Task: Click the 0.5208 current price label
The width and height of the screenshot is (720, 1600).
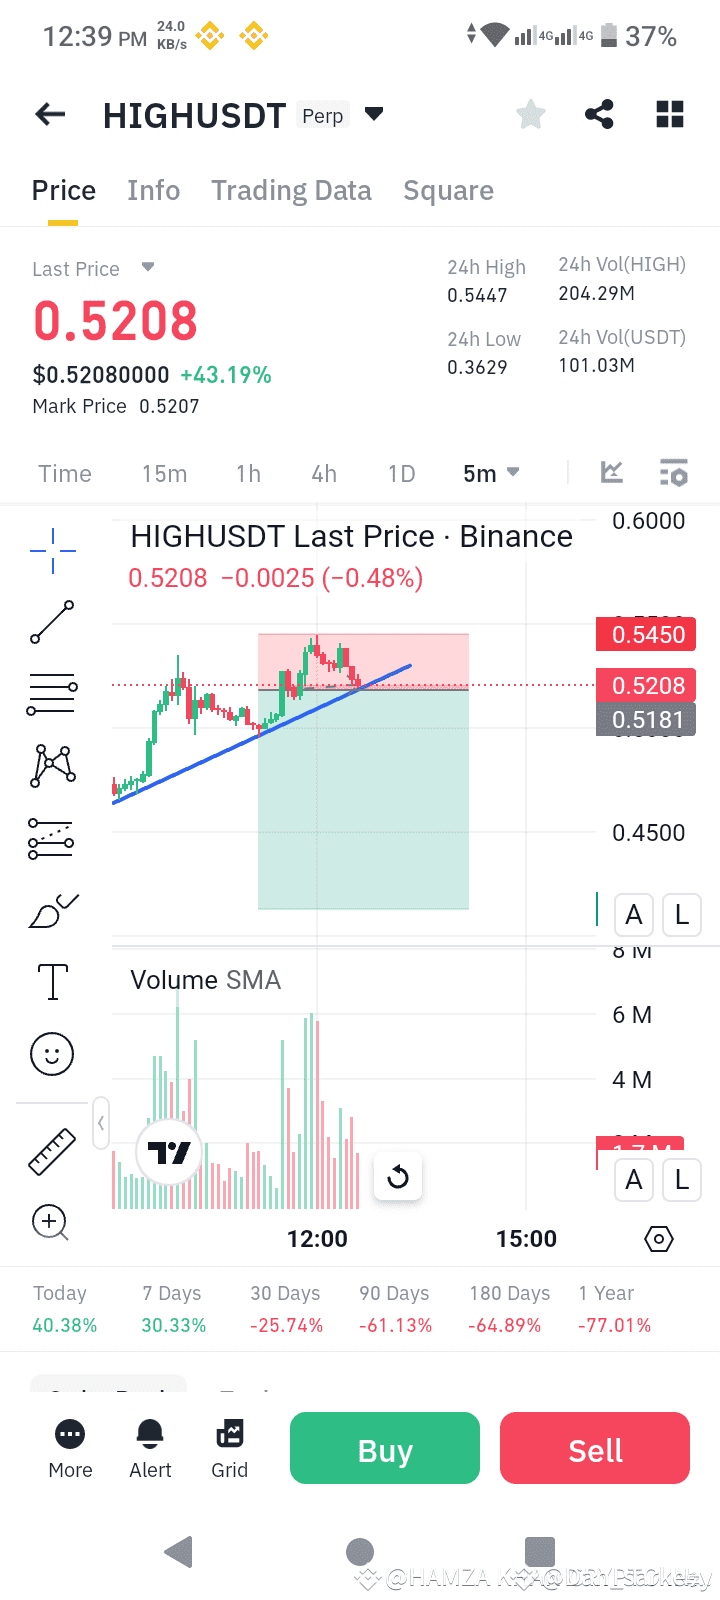Action: [646, 685]
